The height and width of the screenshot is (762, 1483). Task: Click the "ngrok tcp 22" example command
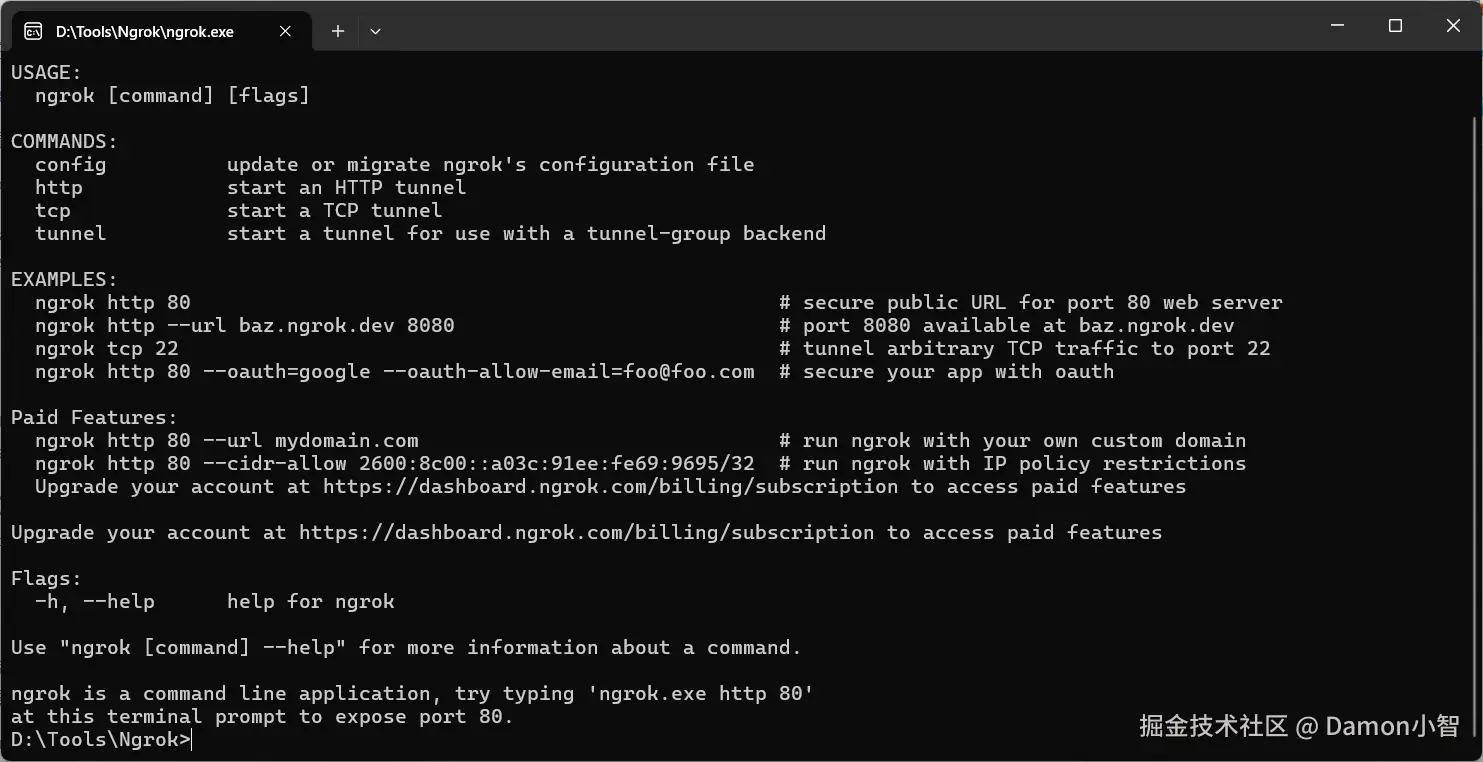106,349
